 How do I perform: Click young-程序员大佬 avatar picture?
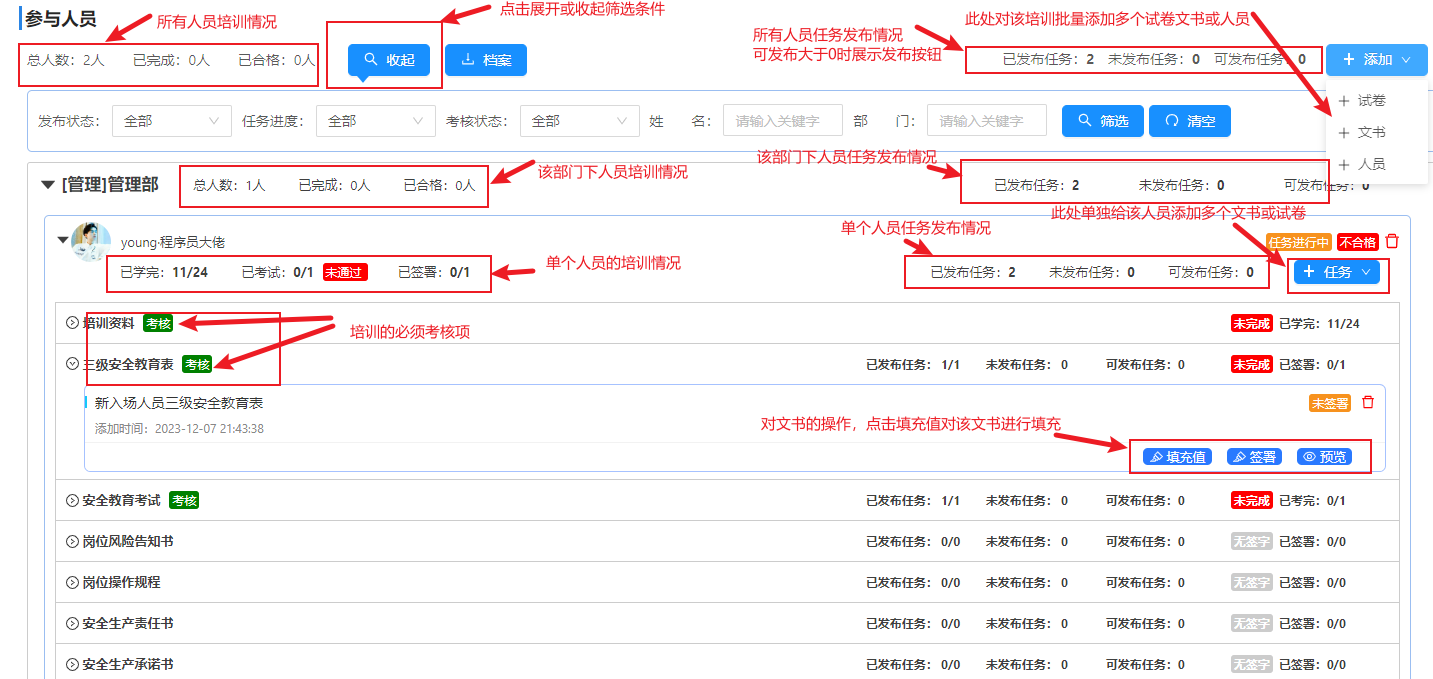91,243
